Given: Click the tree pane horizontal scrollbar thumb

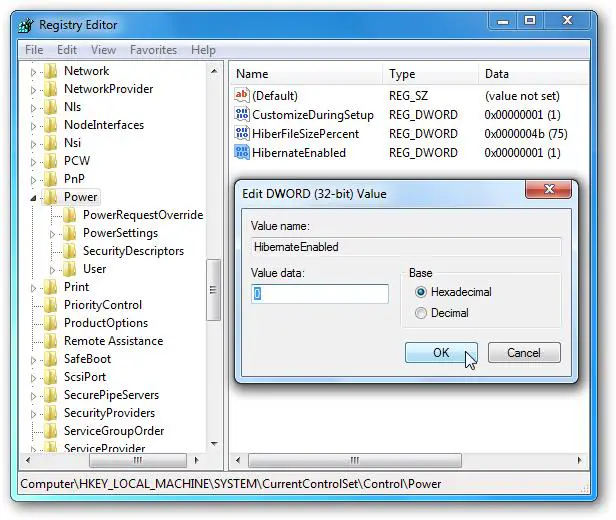Looking at the screenshot, I should [138, 460].
